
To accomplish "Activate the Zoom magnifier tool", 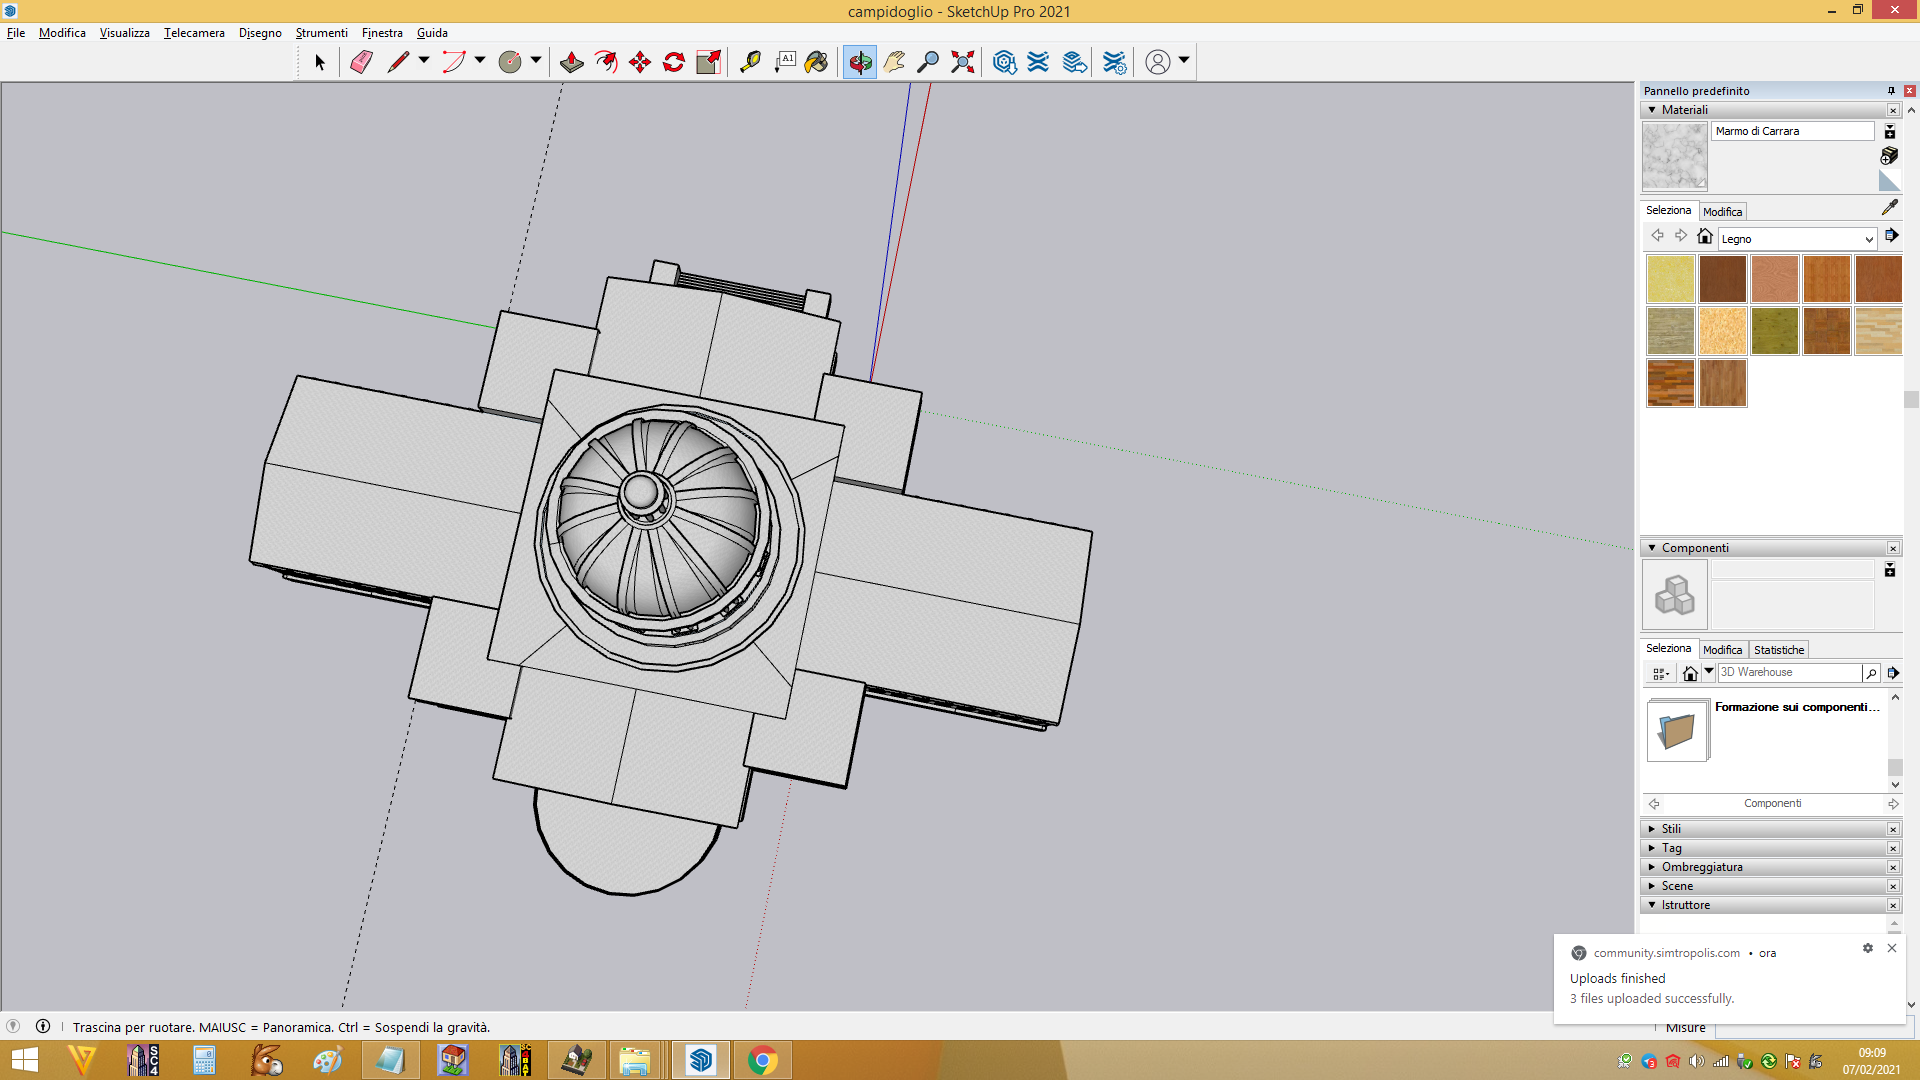I will (928, 62).
